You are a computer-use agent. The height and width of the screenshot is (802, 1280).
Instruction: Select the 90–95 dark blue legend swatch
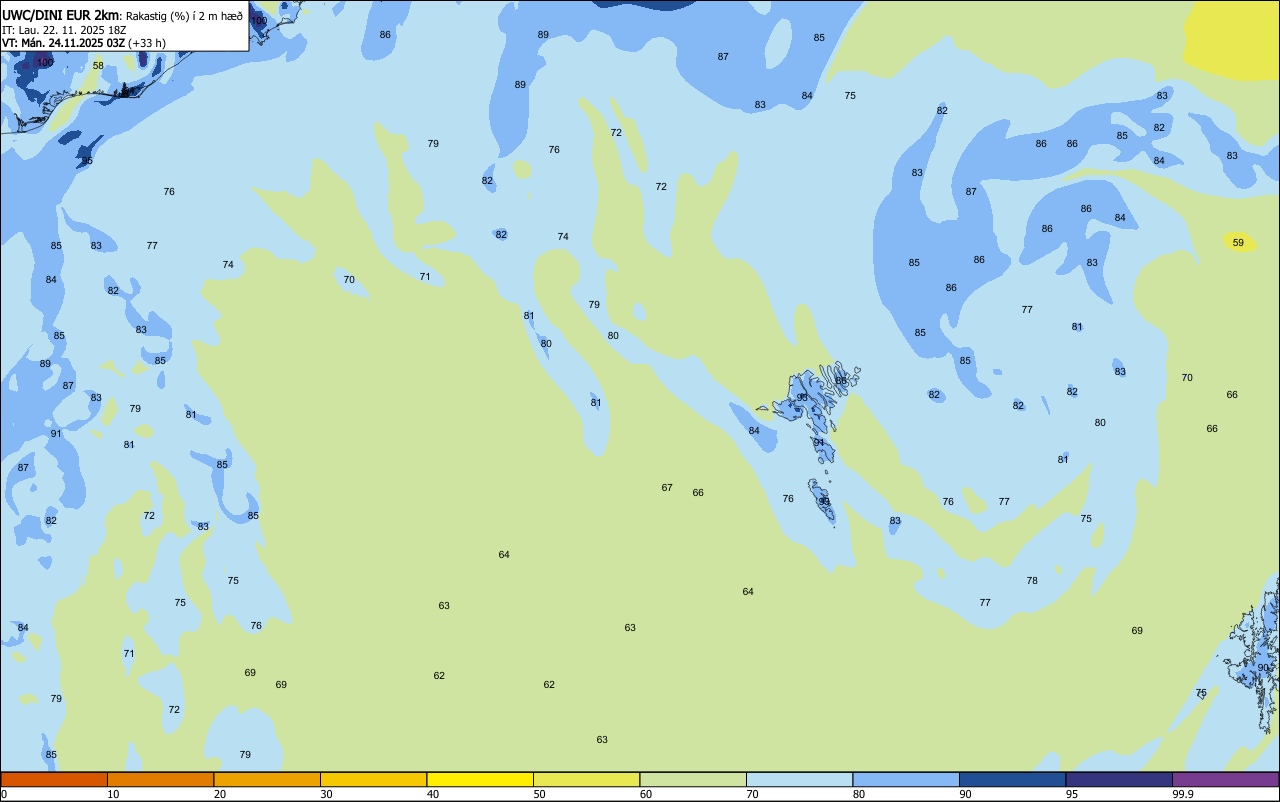1012,779
